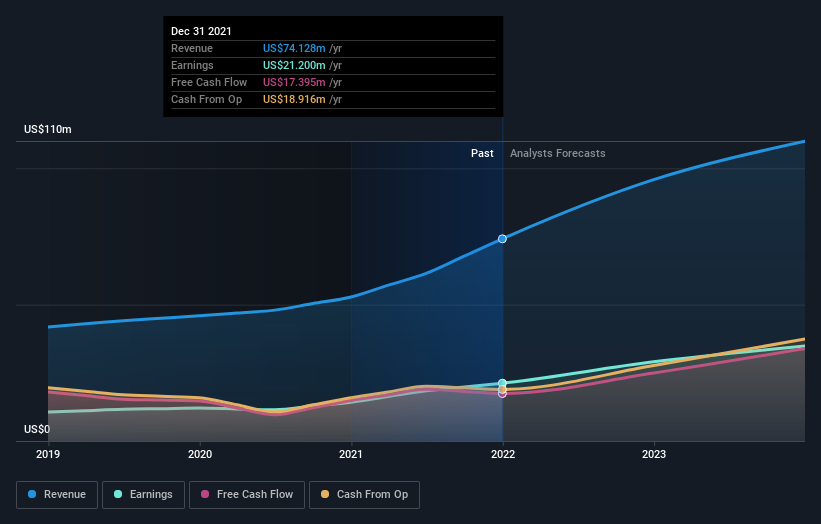821x524 pixels.
Task: Click the US$17.395m free cash flow value
Action: (294, 82)
